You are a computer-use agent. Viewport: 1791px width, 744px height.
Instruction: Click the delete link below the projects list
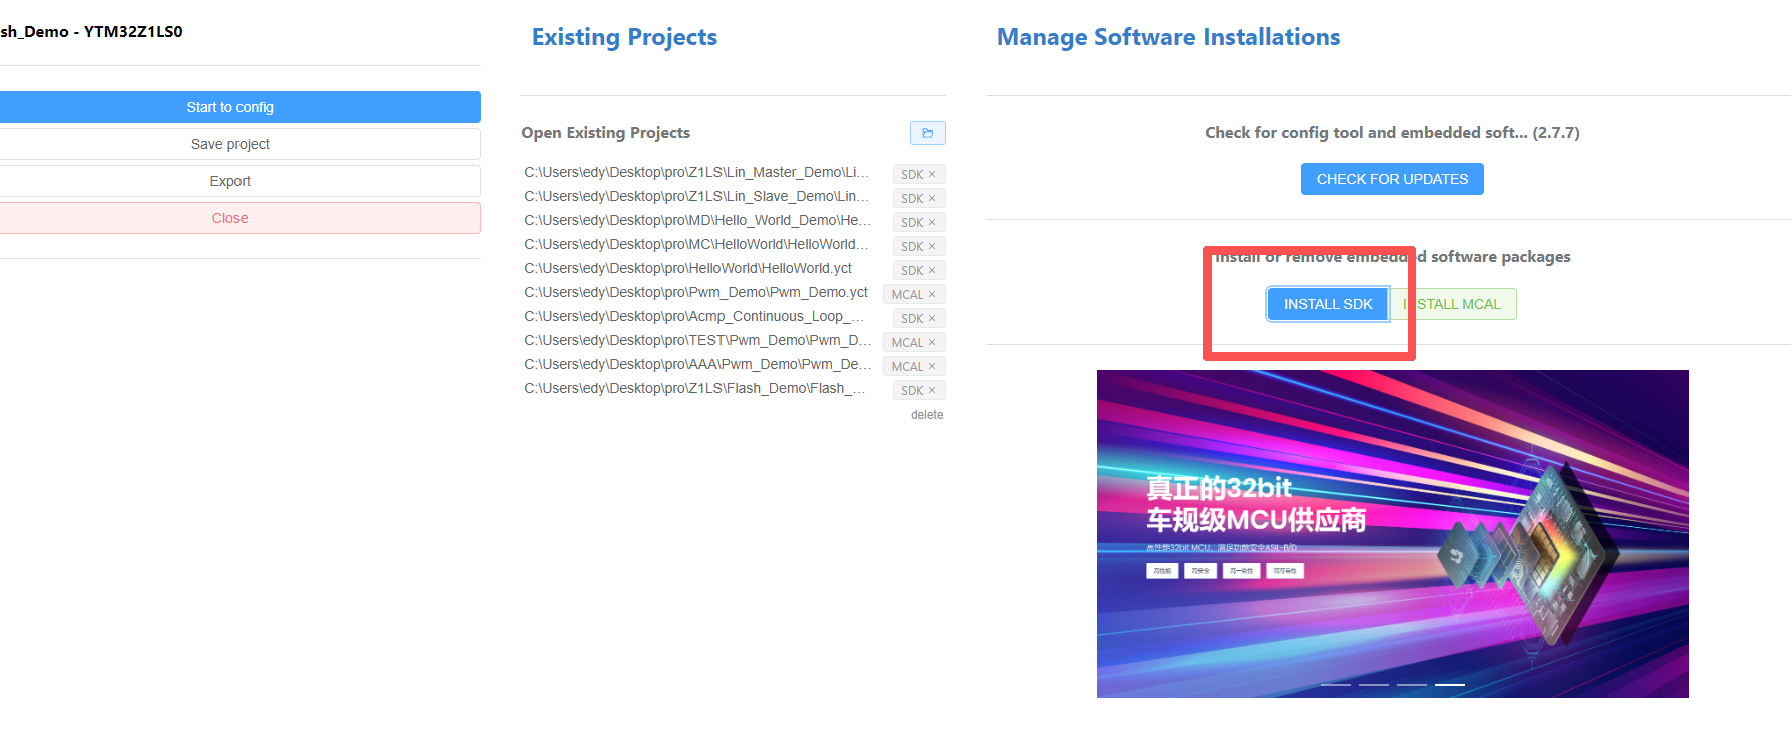coord(926,415)
